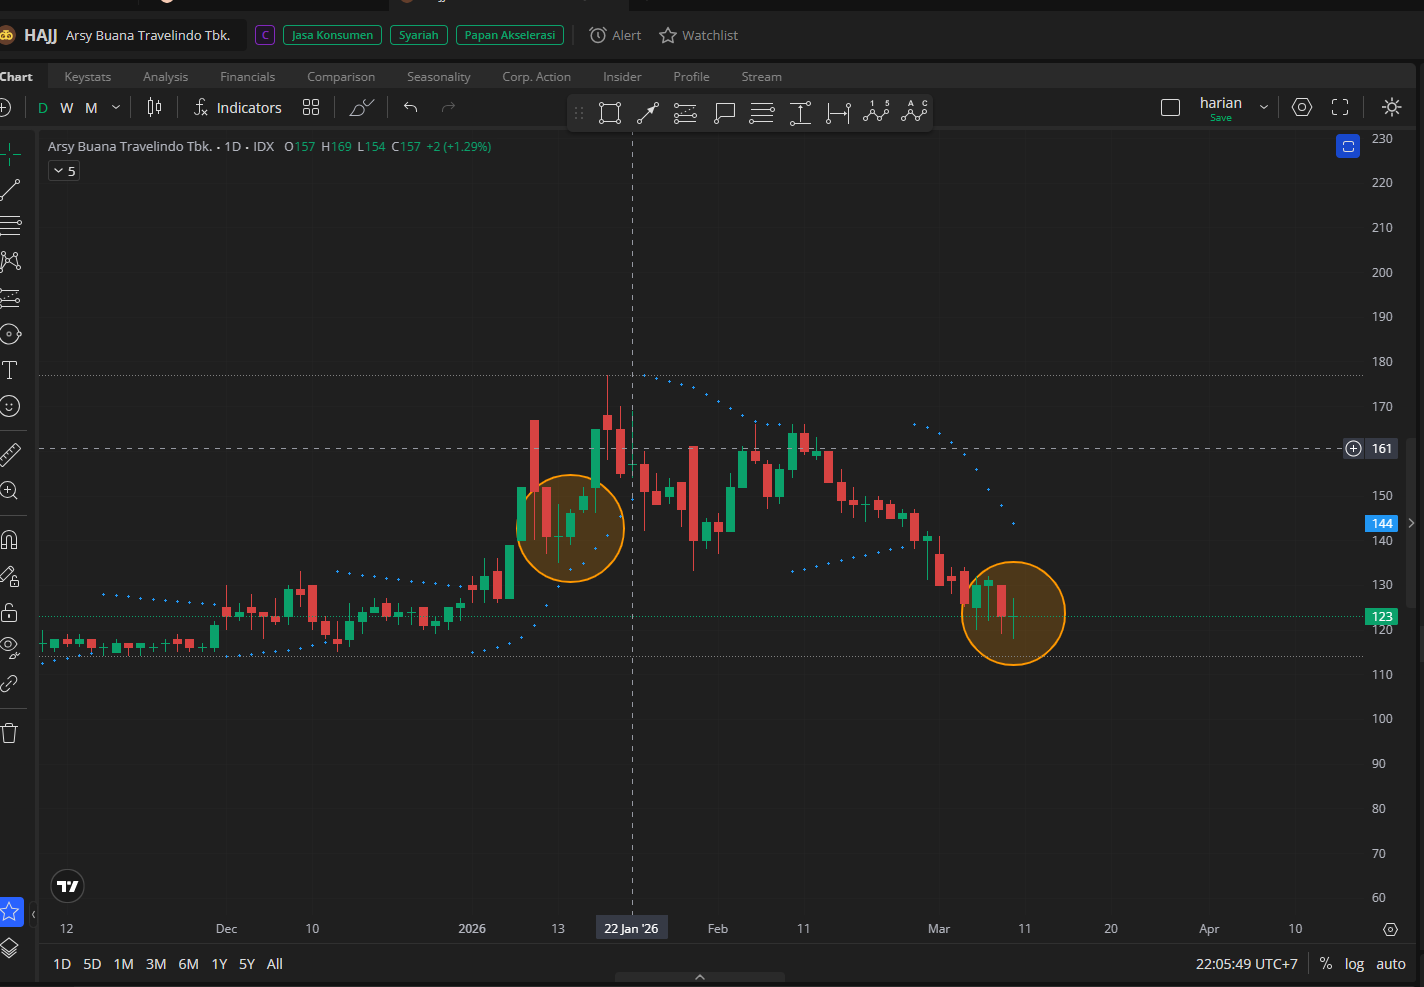Screen dimensions: 1424x987
Task: Toggle the favorites star toolbar
Action: [x=10, y=912]
